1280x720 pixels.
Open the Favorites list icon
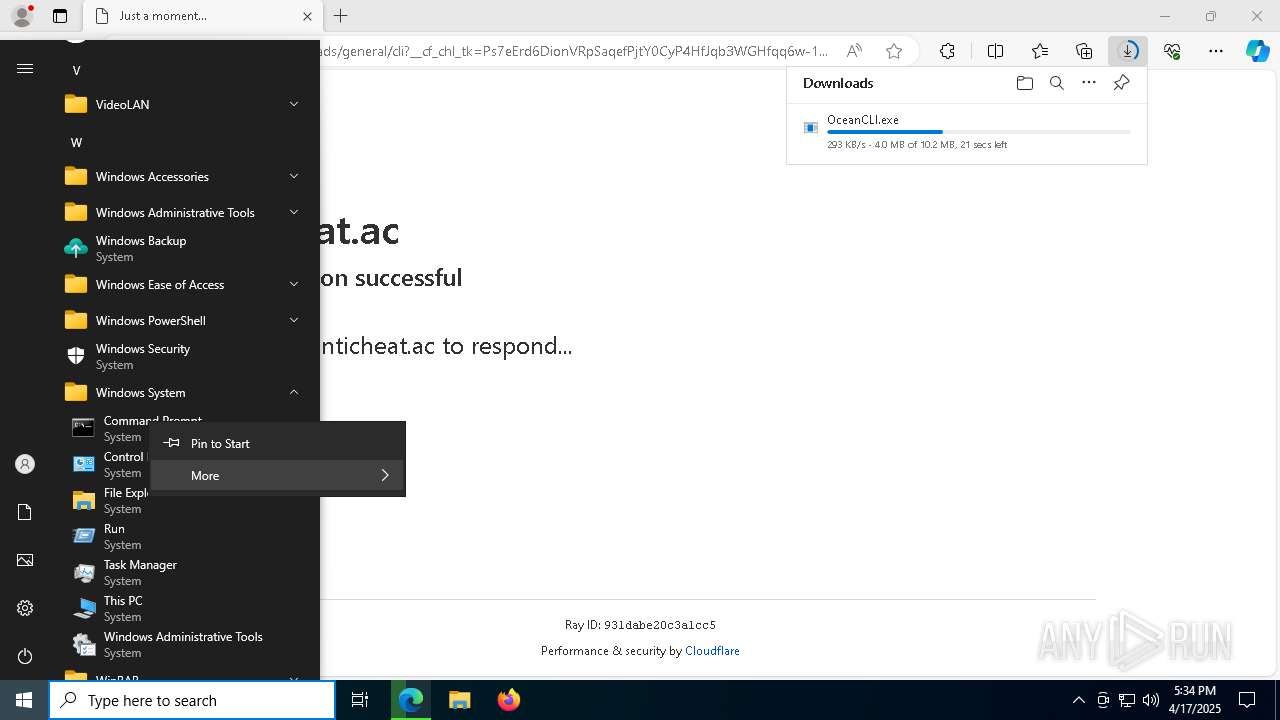click(1040, 51)
